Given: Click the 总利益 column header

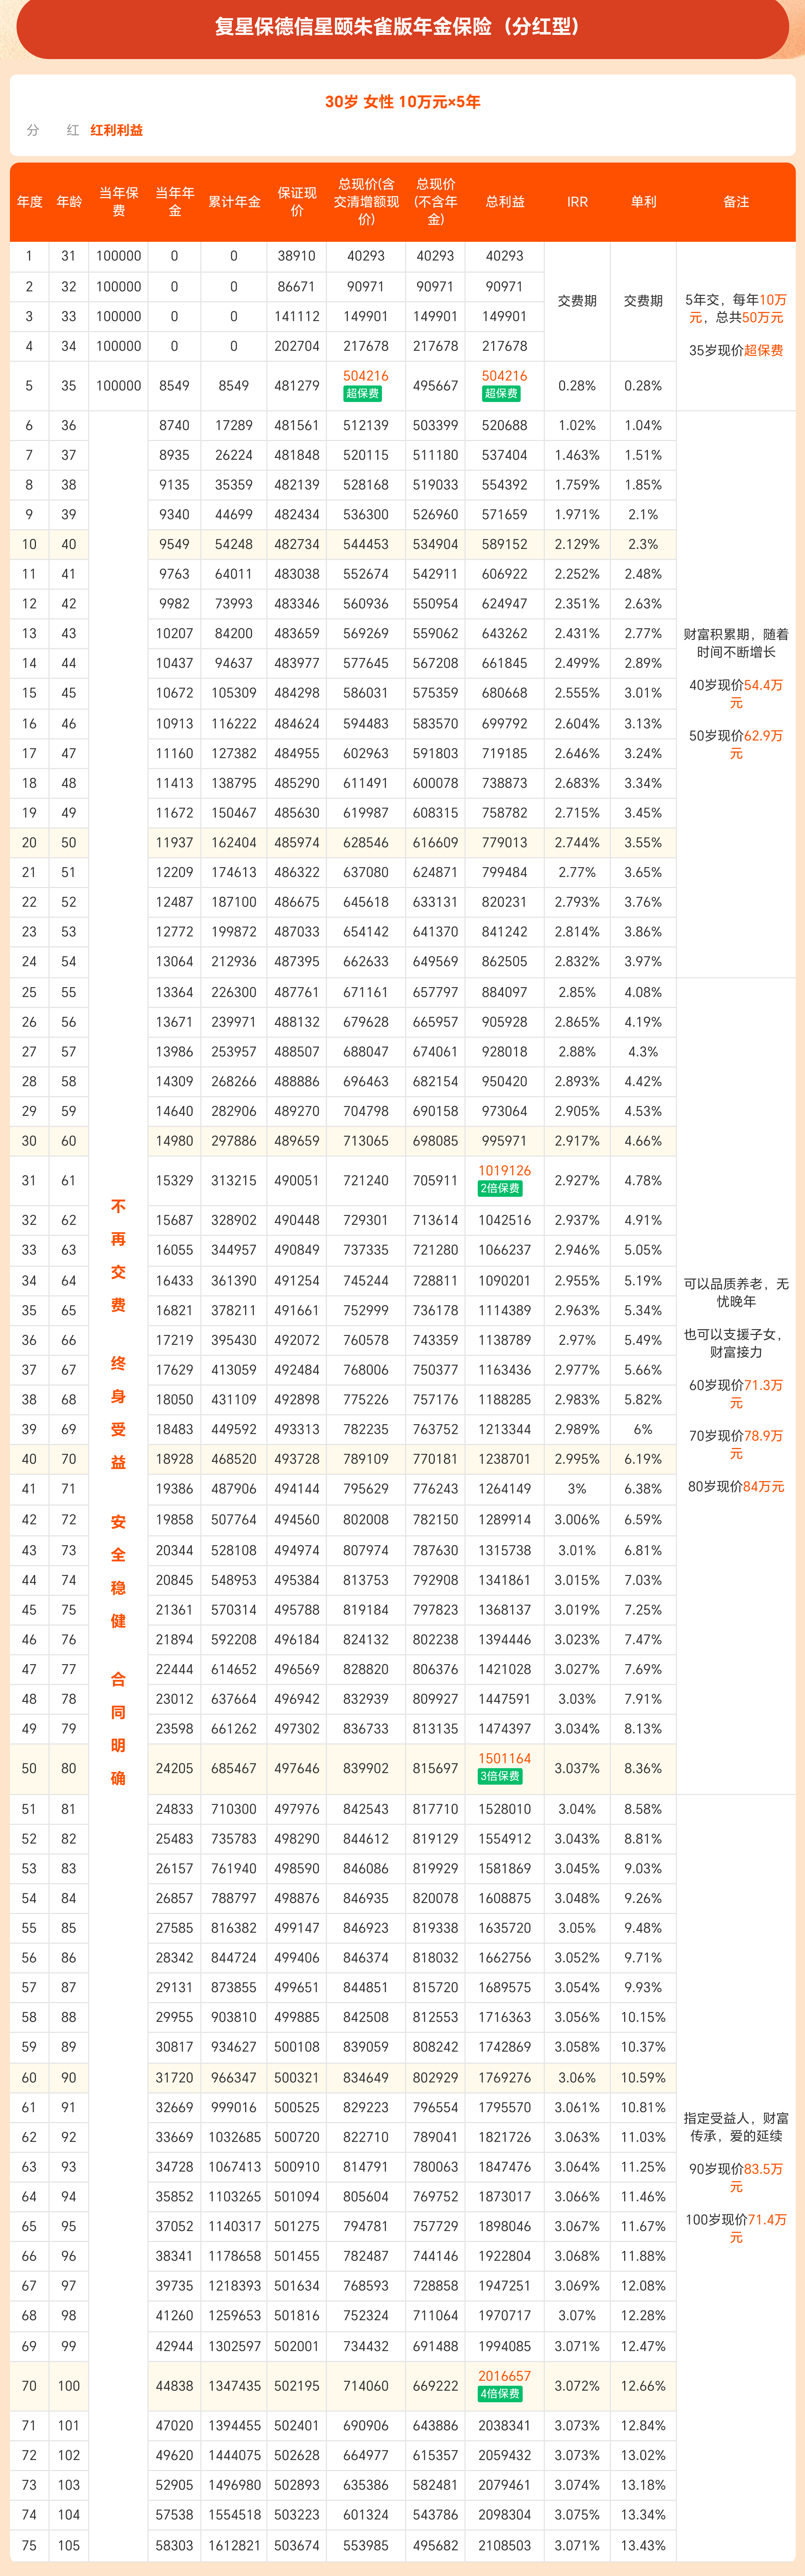Looking at the screenshot, I should [x=505, y=202].
